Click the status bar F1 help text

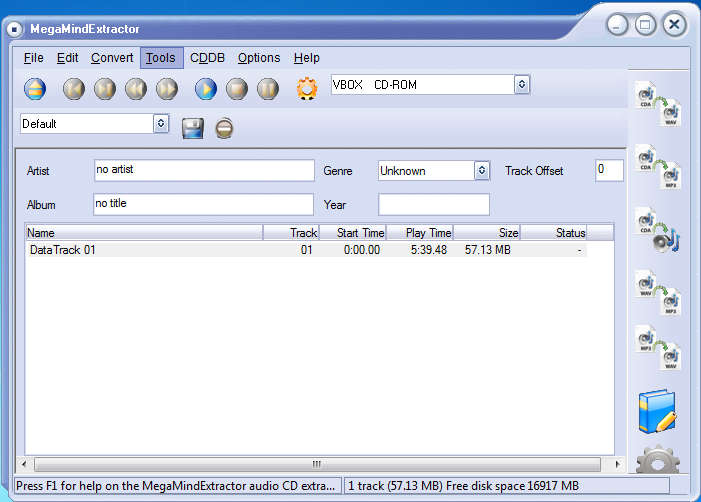175,486
